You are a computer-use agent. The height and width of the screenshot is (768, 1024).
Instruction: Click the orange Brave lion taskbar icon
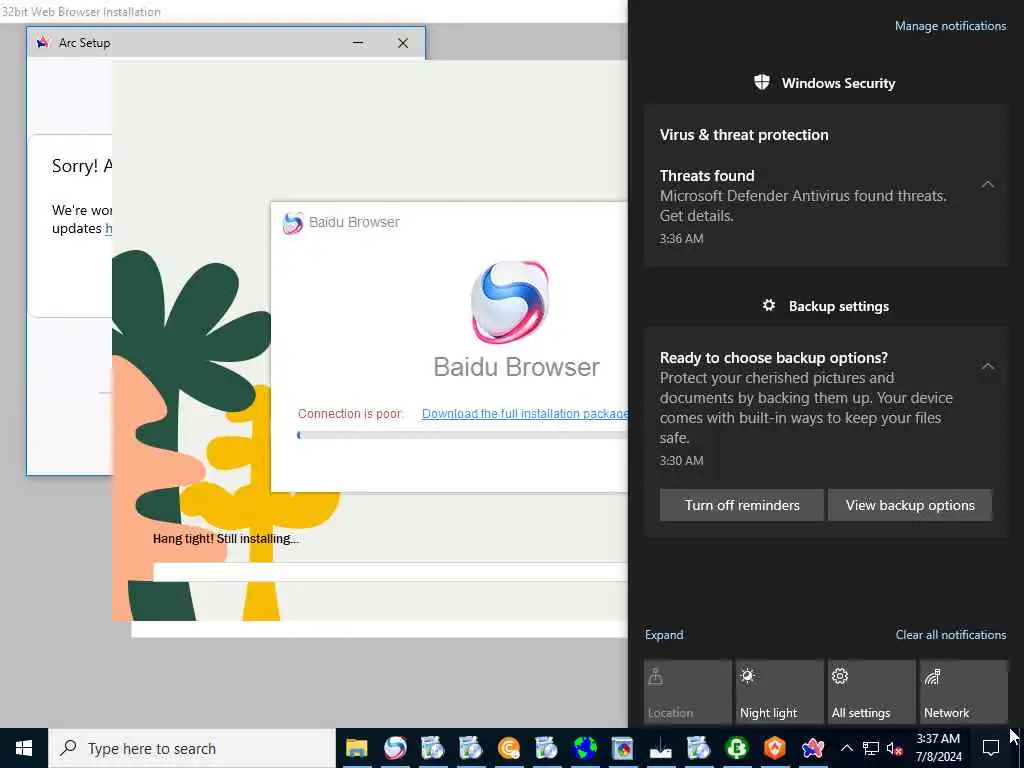click(775, 748)
